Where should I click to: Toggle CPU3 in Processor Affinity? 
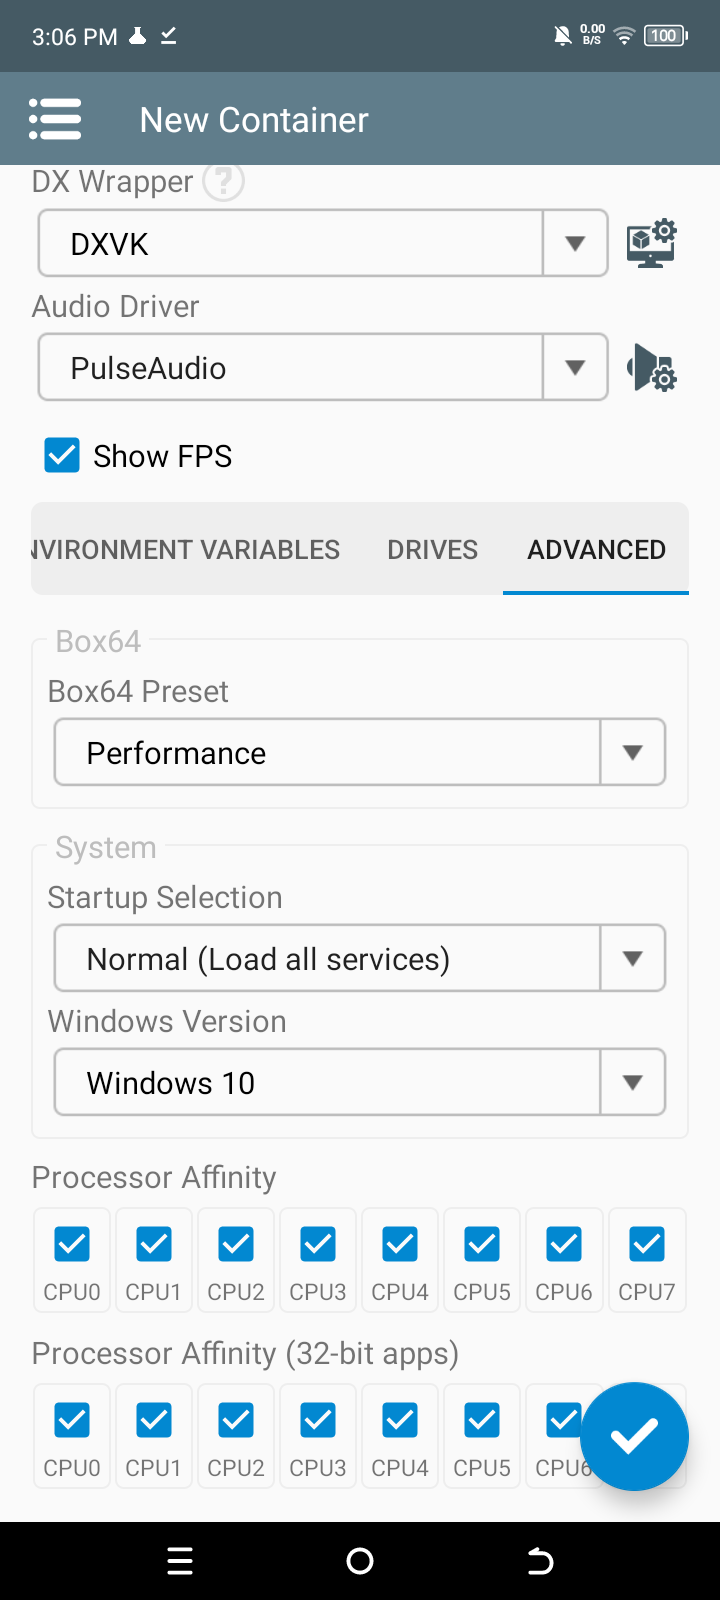318,1244
